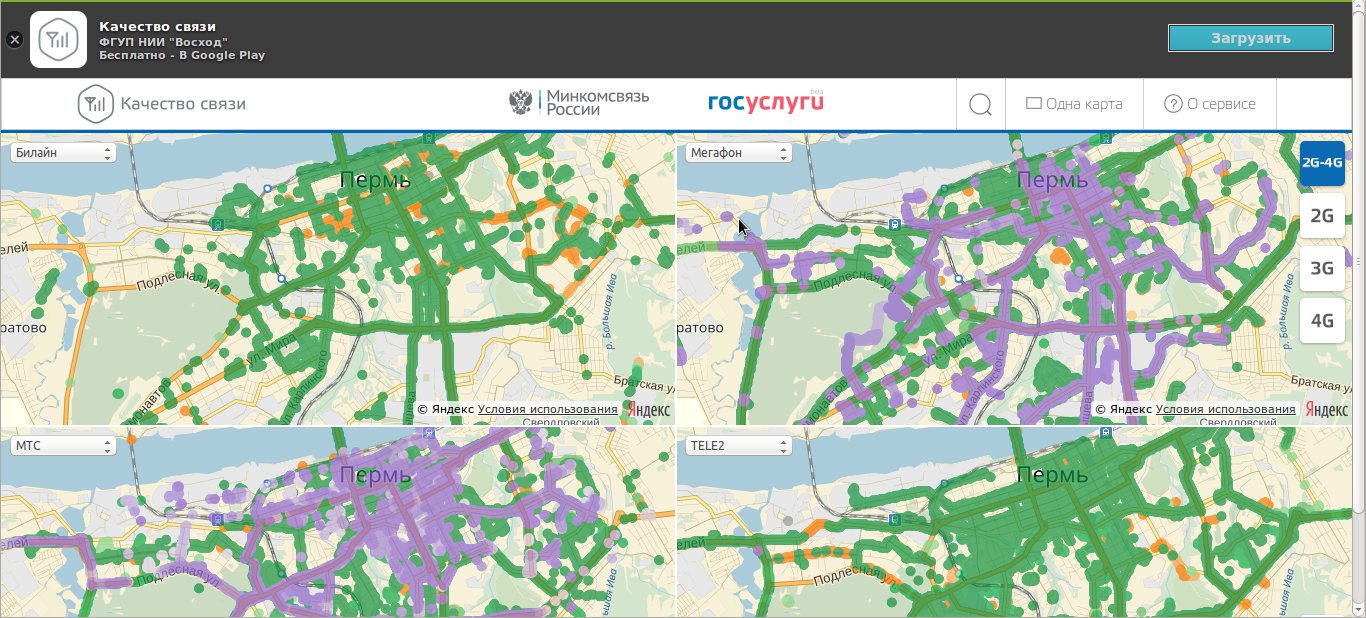
Task: Expand the Мегафон operator dropdown
Action: point(740,153)
